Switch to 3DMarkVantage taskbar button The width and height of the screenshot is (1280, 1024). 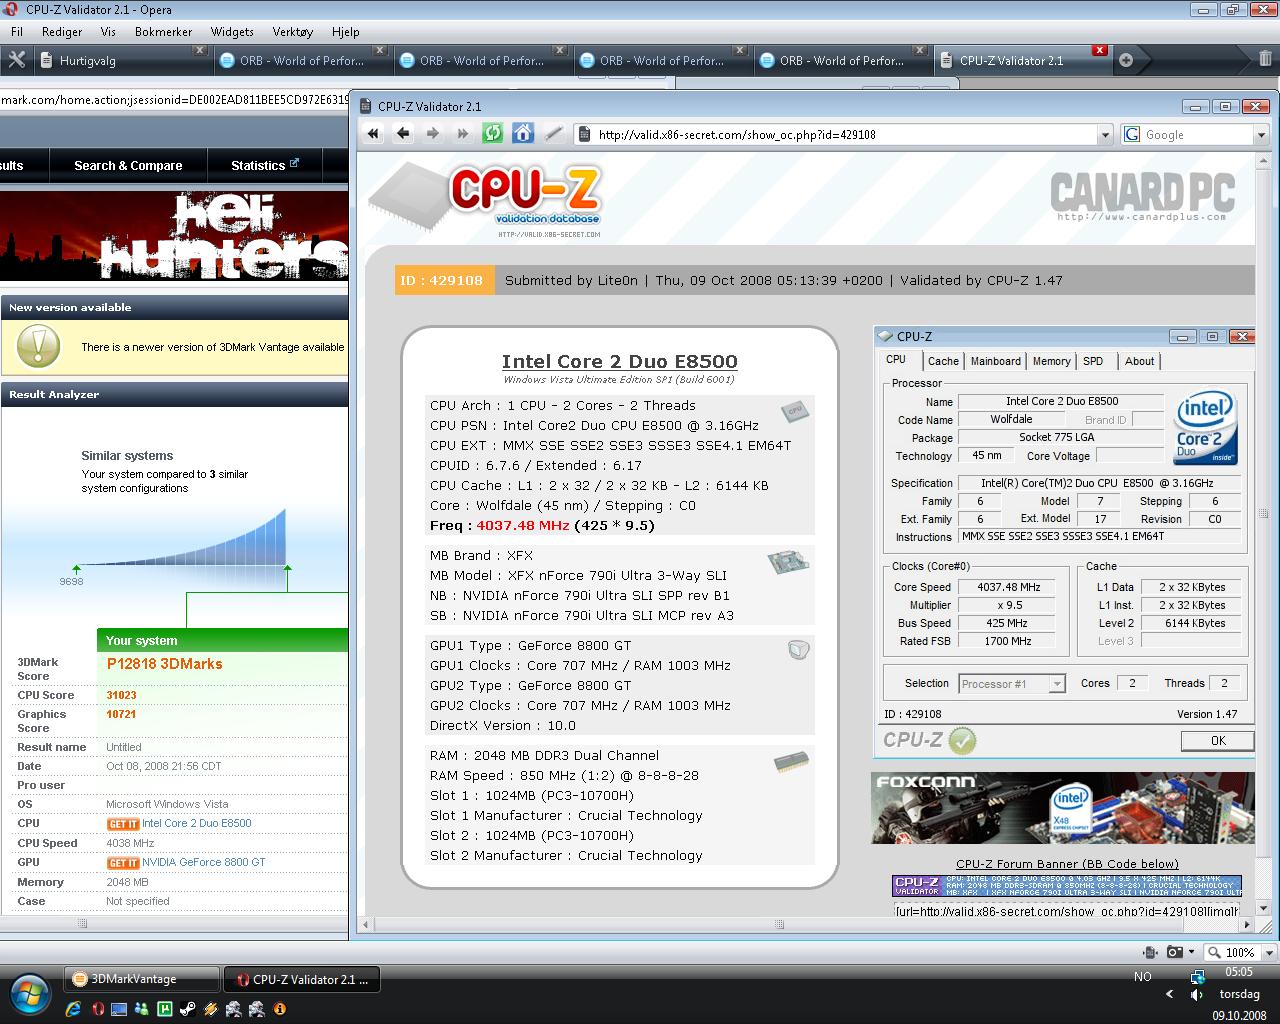[x=141, y=979]
